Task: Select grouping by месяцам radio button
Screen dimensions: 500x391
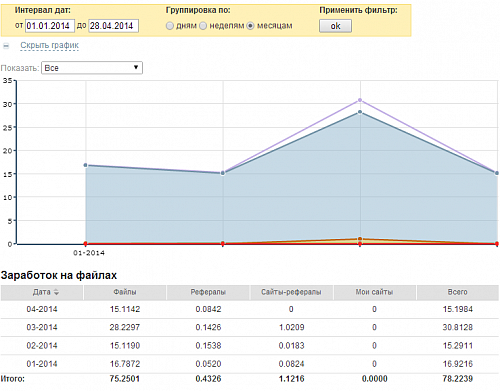Action: pyautogui.click(x=250, y=26)
